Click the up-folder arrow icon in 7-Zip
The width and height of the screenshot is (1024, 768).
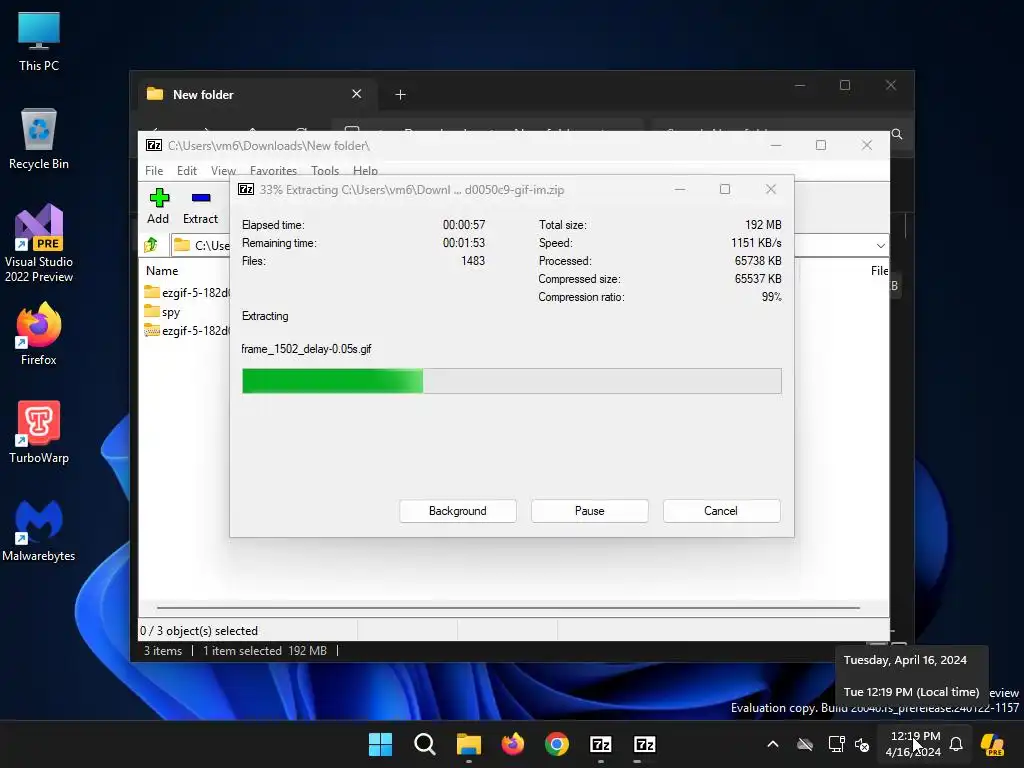click(151, 245)
